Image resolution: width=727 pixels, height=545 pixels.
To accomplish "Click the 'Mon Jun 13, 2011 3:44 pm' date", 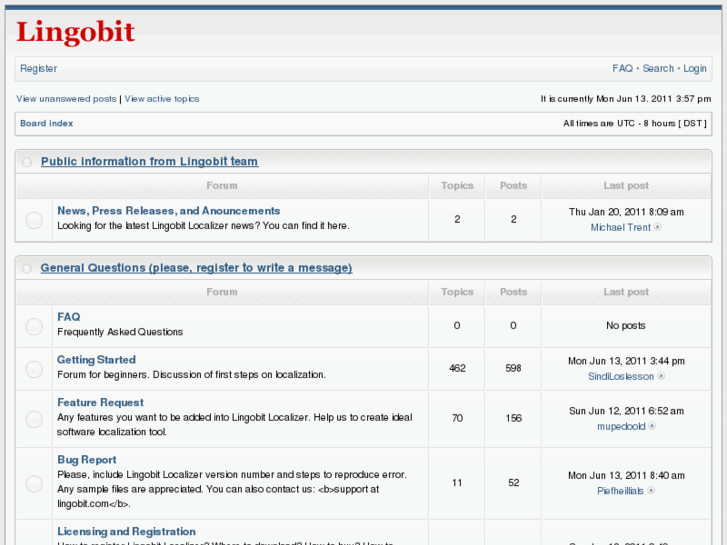I will [x=626, y=361].
